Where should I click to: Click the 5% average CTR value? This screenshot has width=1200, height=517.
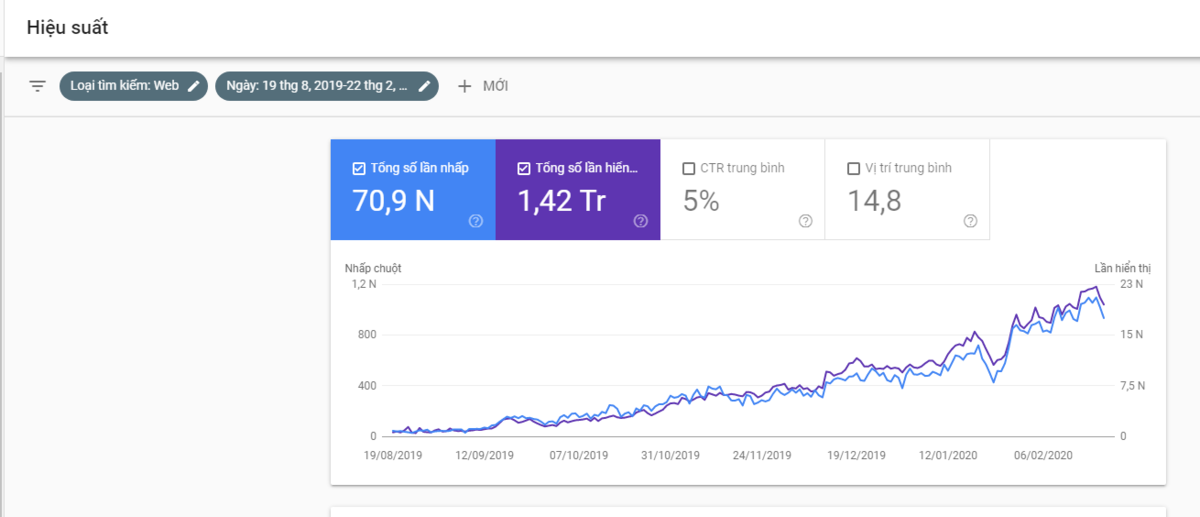[701, 201]
